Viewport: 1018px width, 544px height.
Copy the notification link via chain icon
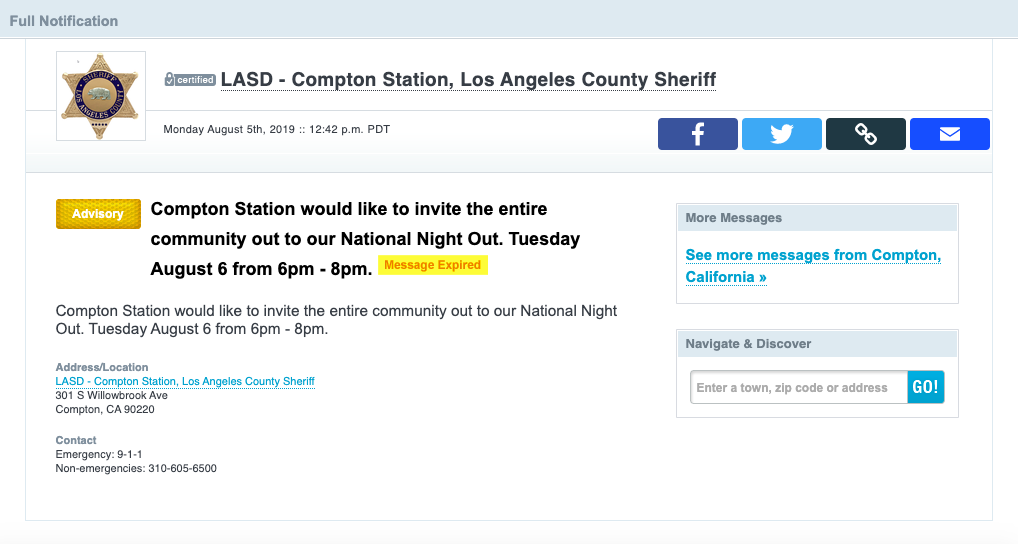pos(865,134)
